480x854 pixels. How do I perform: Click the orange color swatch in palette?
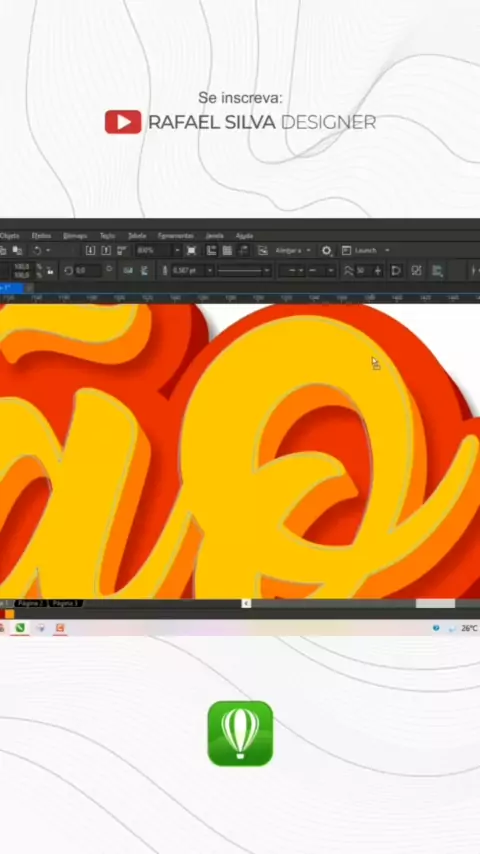[9, 614]
